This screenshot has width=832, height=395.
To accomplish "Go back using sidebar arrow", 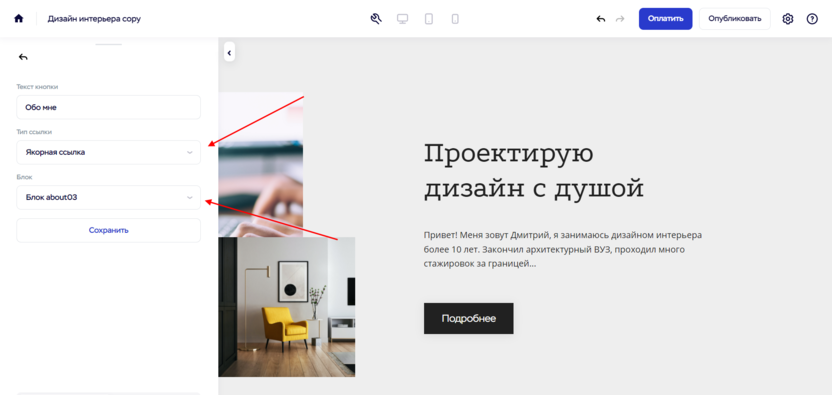I will click(x=23, y=57).
